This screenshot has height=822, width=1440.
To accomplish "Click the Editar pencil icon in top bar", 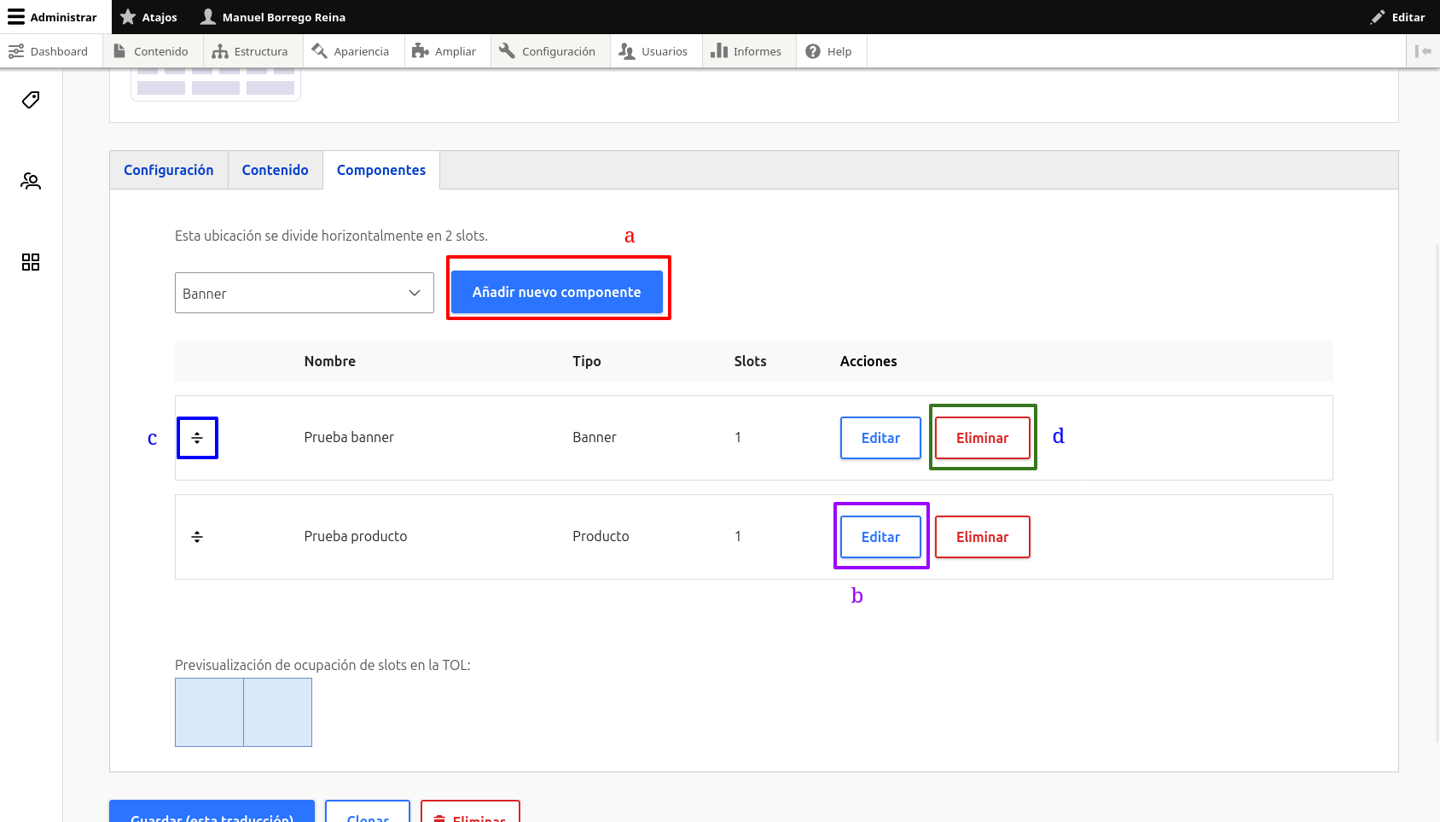I will [1378, 17].
